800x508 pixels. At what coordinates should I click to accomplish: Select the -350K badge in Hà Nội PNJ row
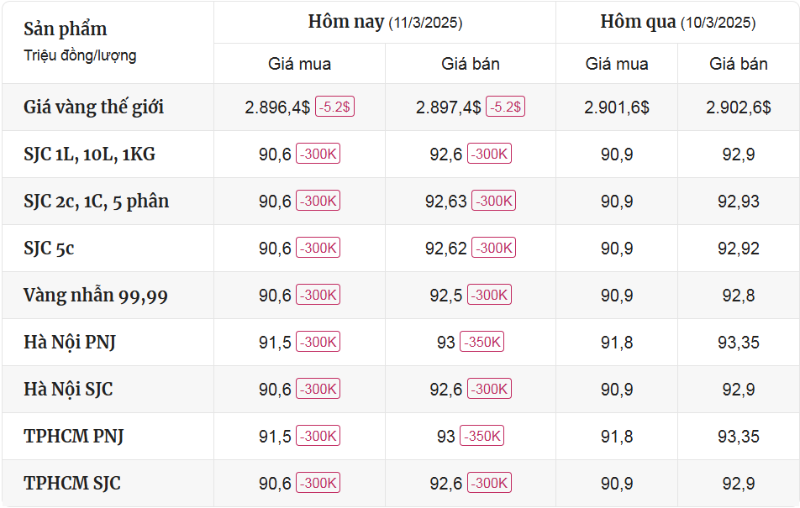tap(482, 342)
